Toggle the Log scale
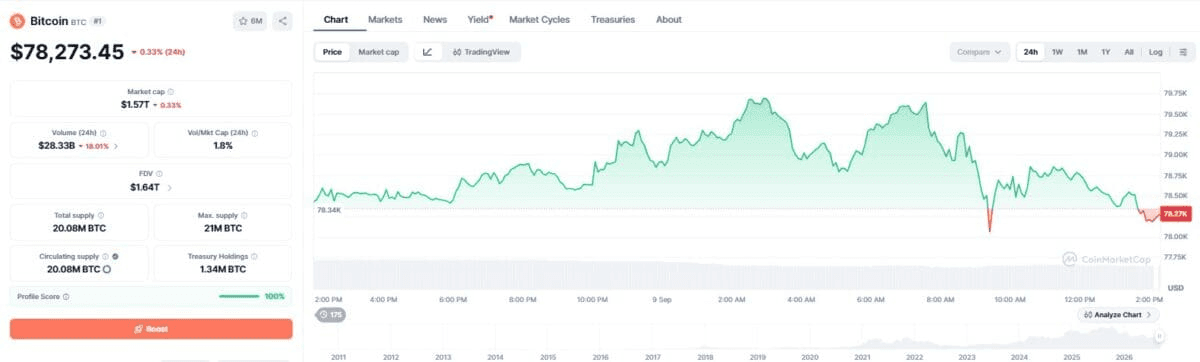 [1155, 52]
